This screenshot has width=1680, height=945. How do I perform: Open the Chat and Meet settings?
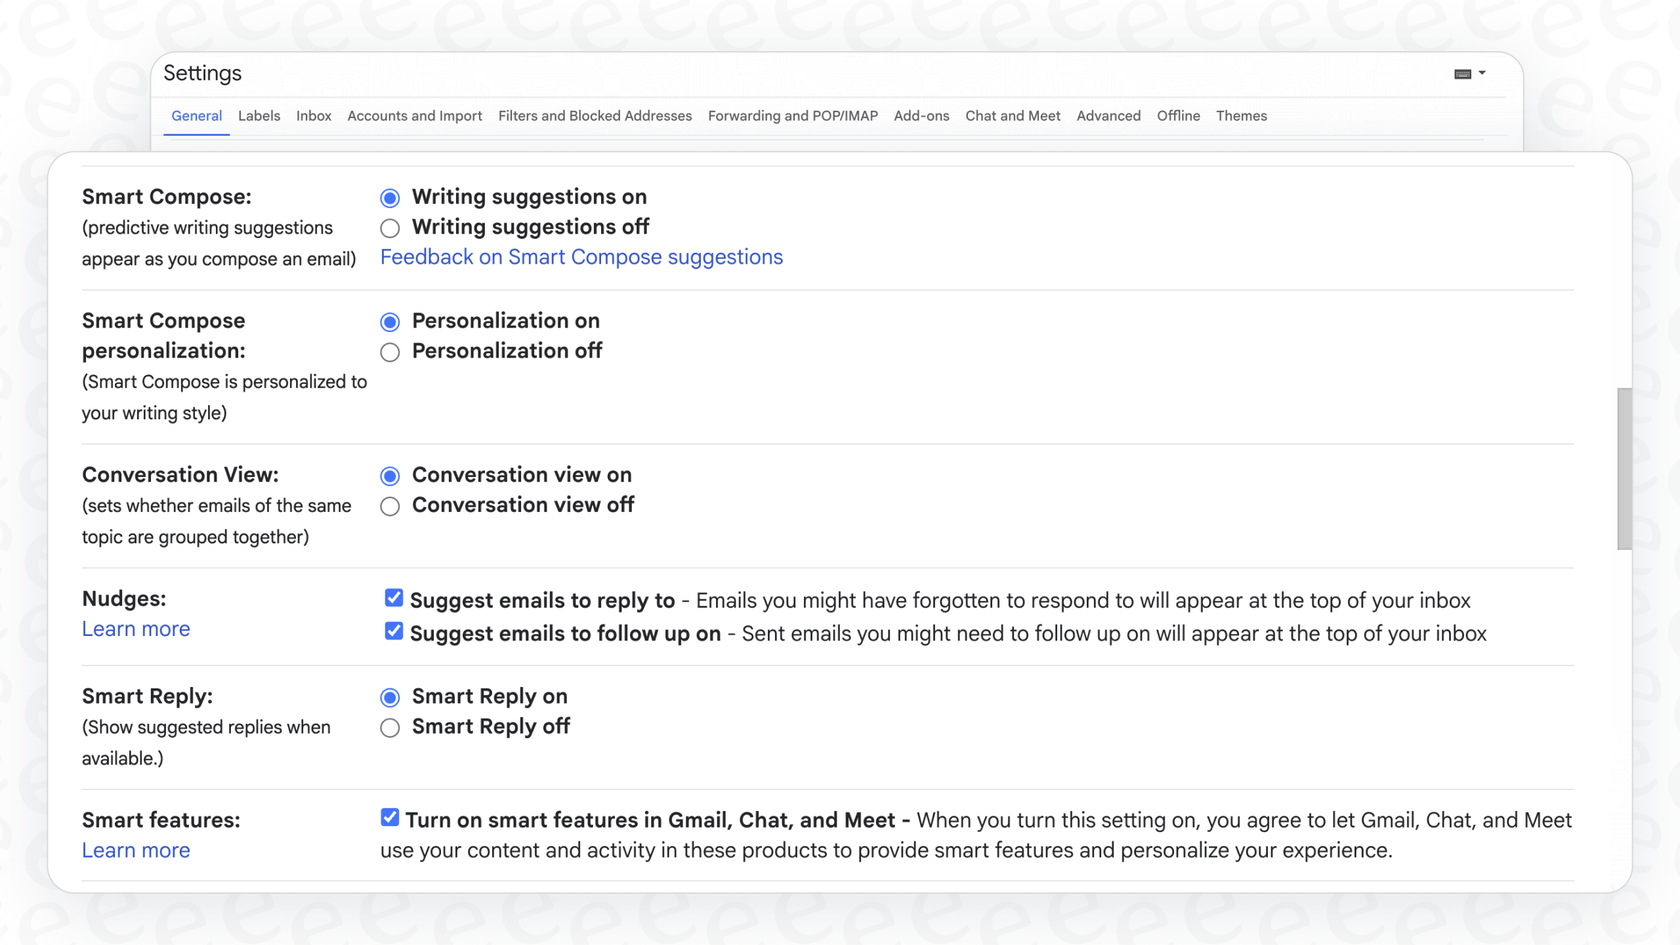point(1012,116)
